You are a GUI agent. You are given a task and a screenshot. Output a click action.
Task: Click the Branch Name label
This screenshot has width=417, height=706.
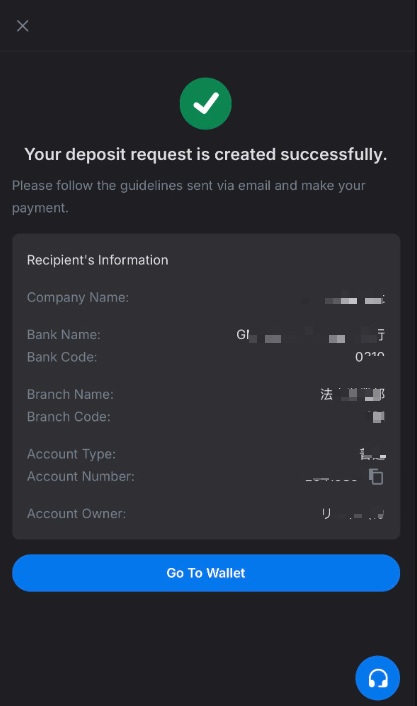tap(70, 394)
